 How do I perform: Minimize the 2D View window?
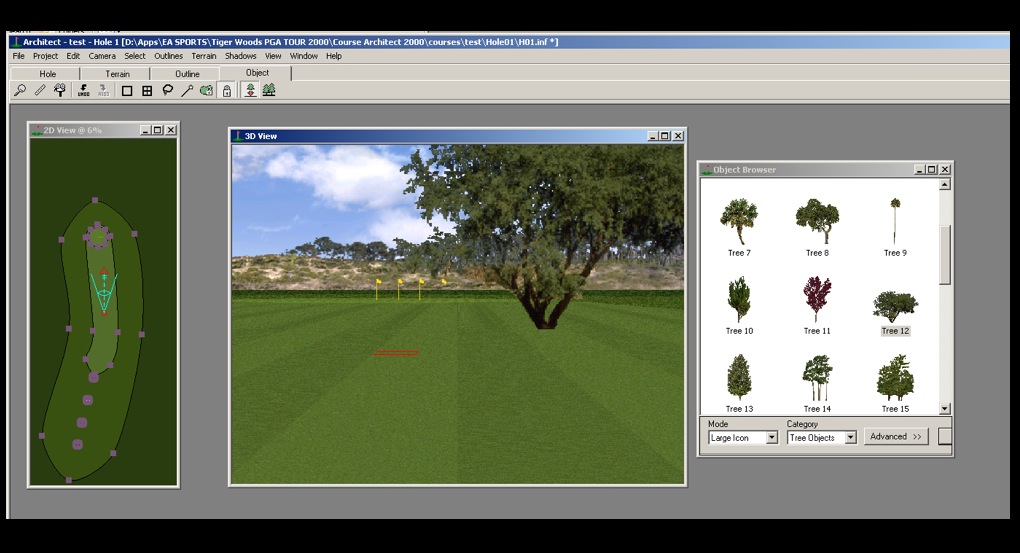click(145, 130)
